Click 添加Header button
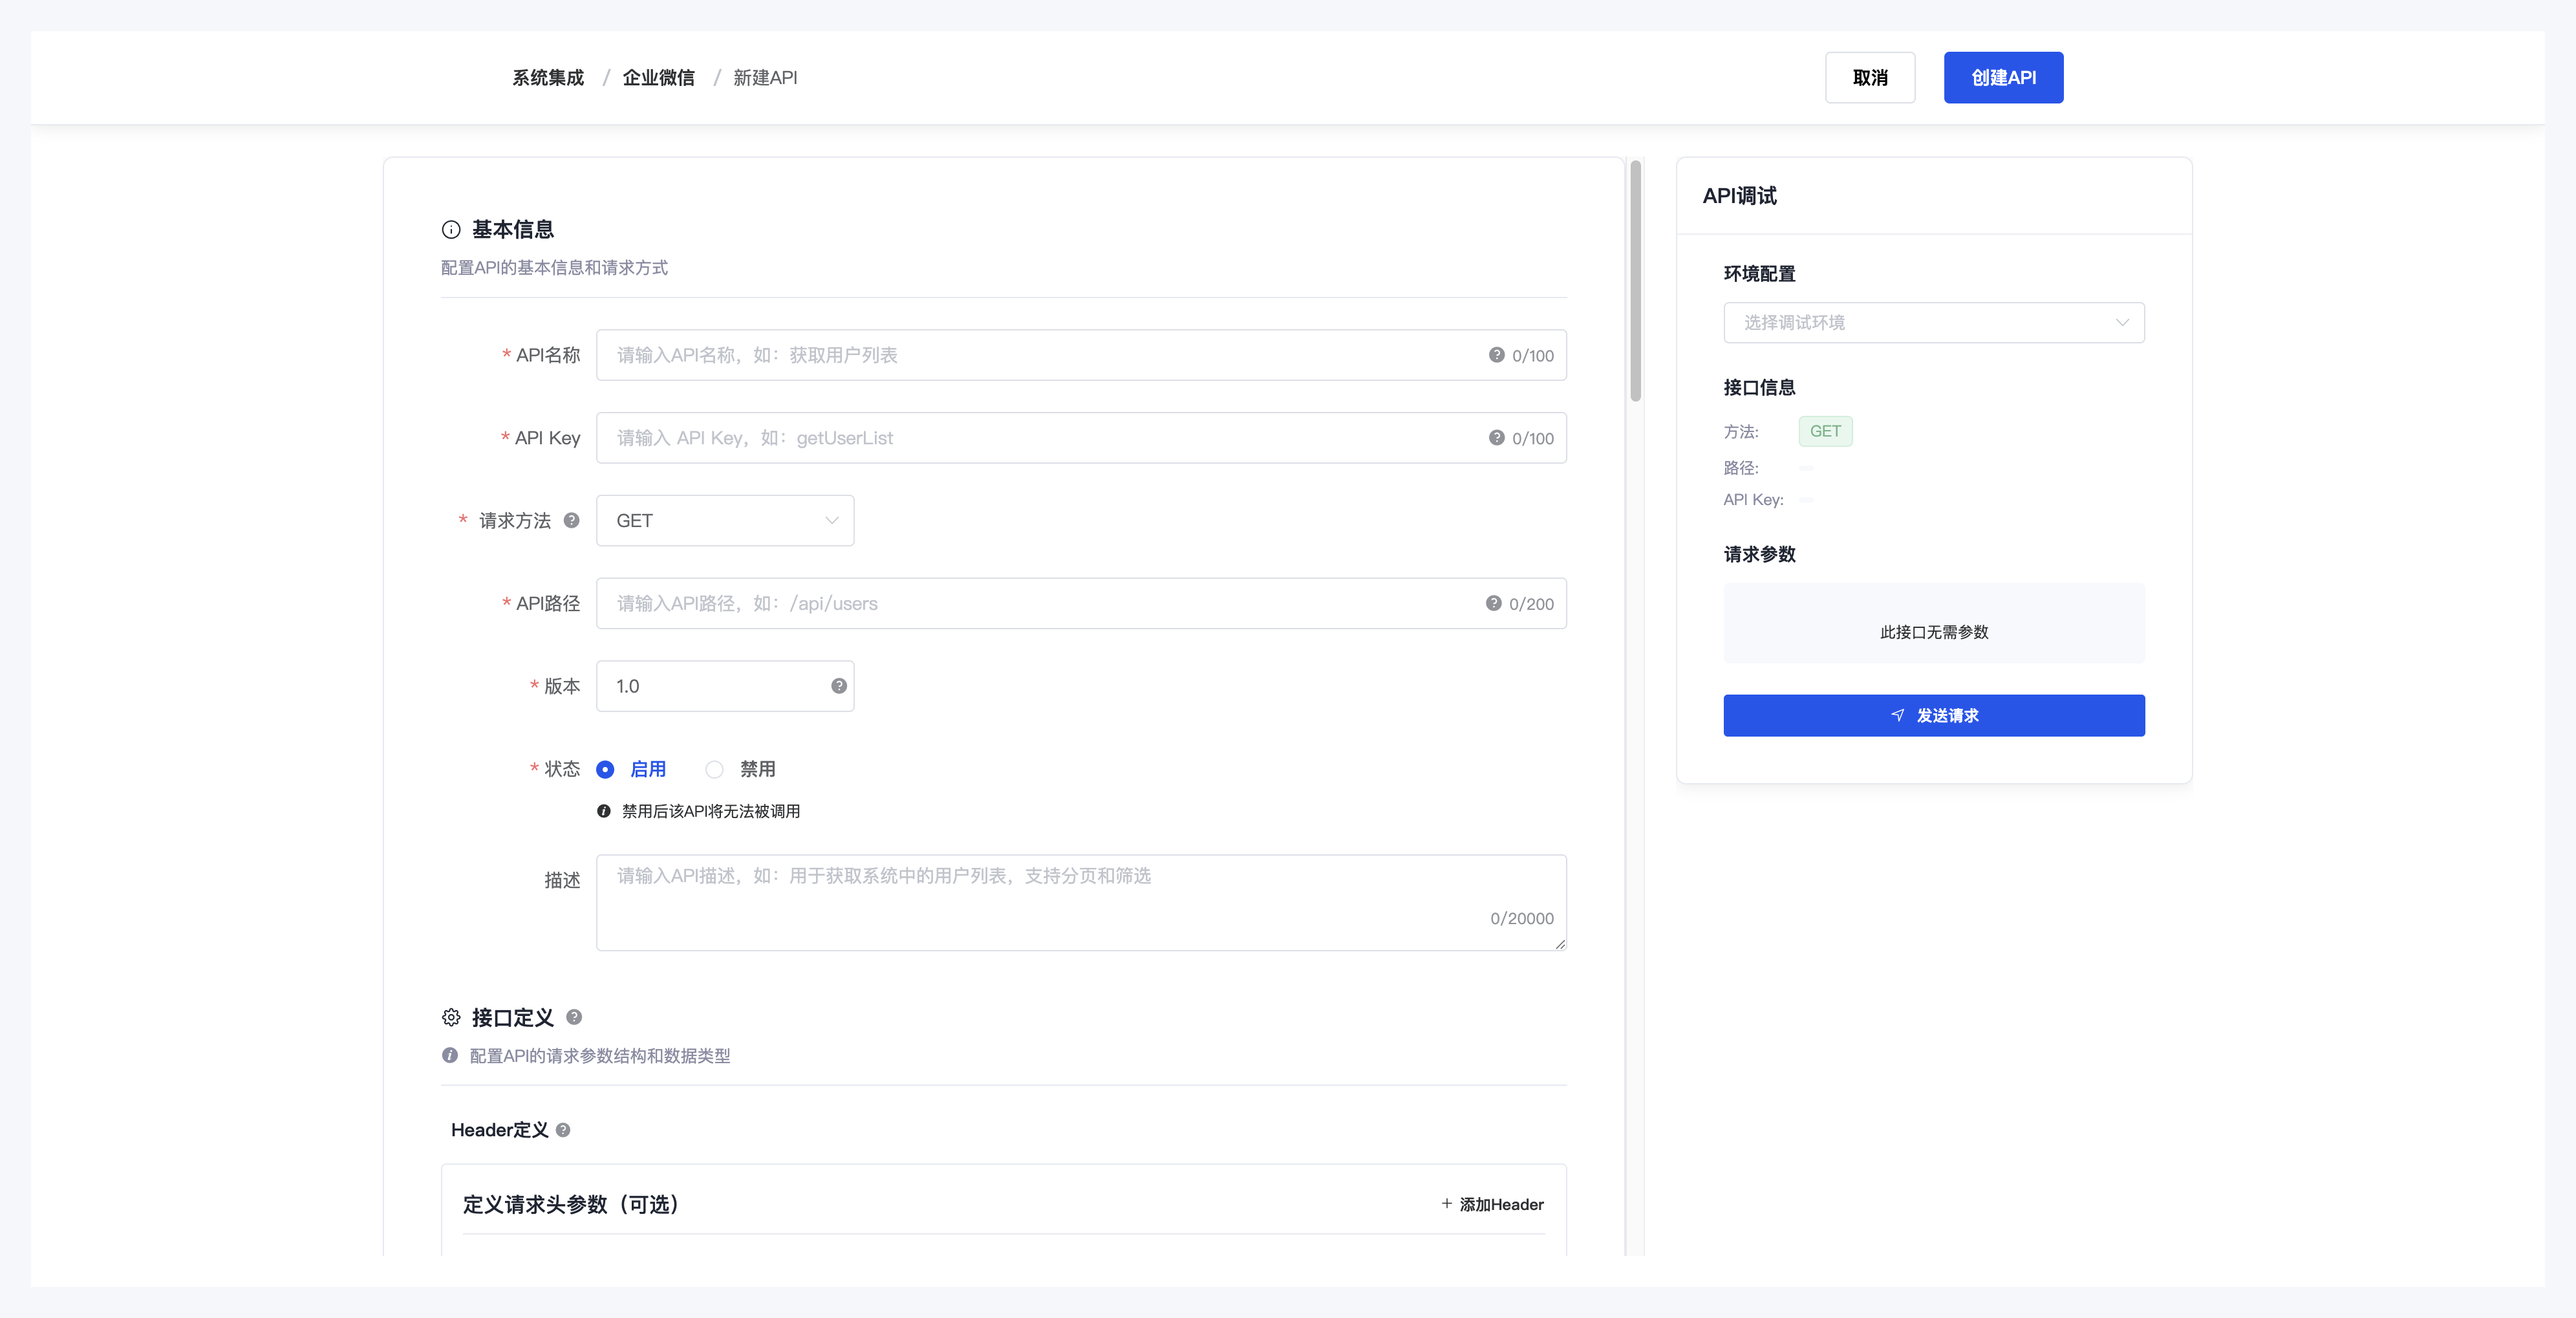2576x1318 pixels. pyautogui.click(x=1492, y=1204)
